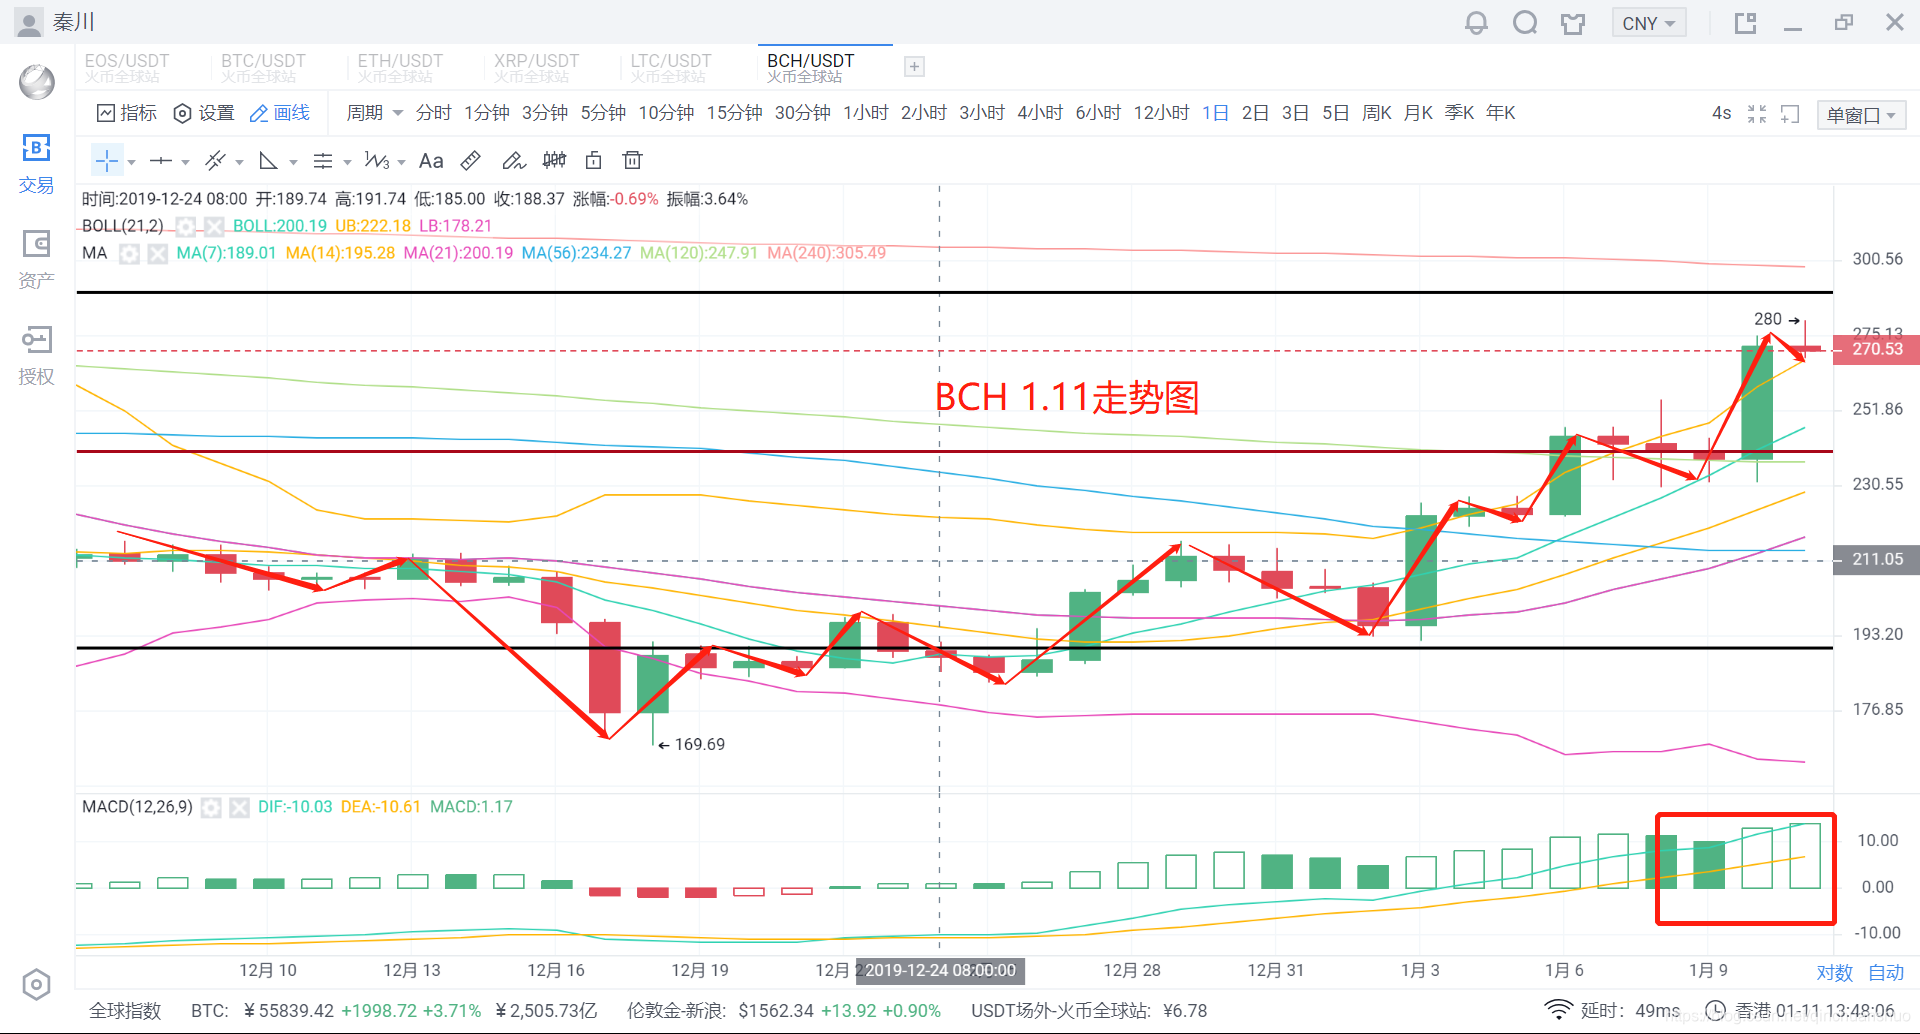The width and height of the screenshot is (1920, 1034).
Task: Select the parallel channel line tool
Action: click(x=215, y=161)
